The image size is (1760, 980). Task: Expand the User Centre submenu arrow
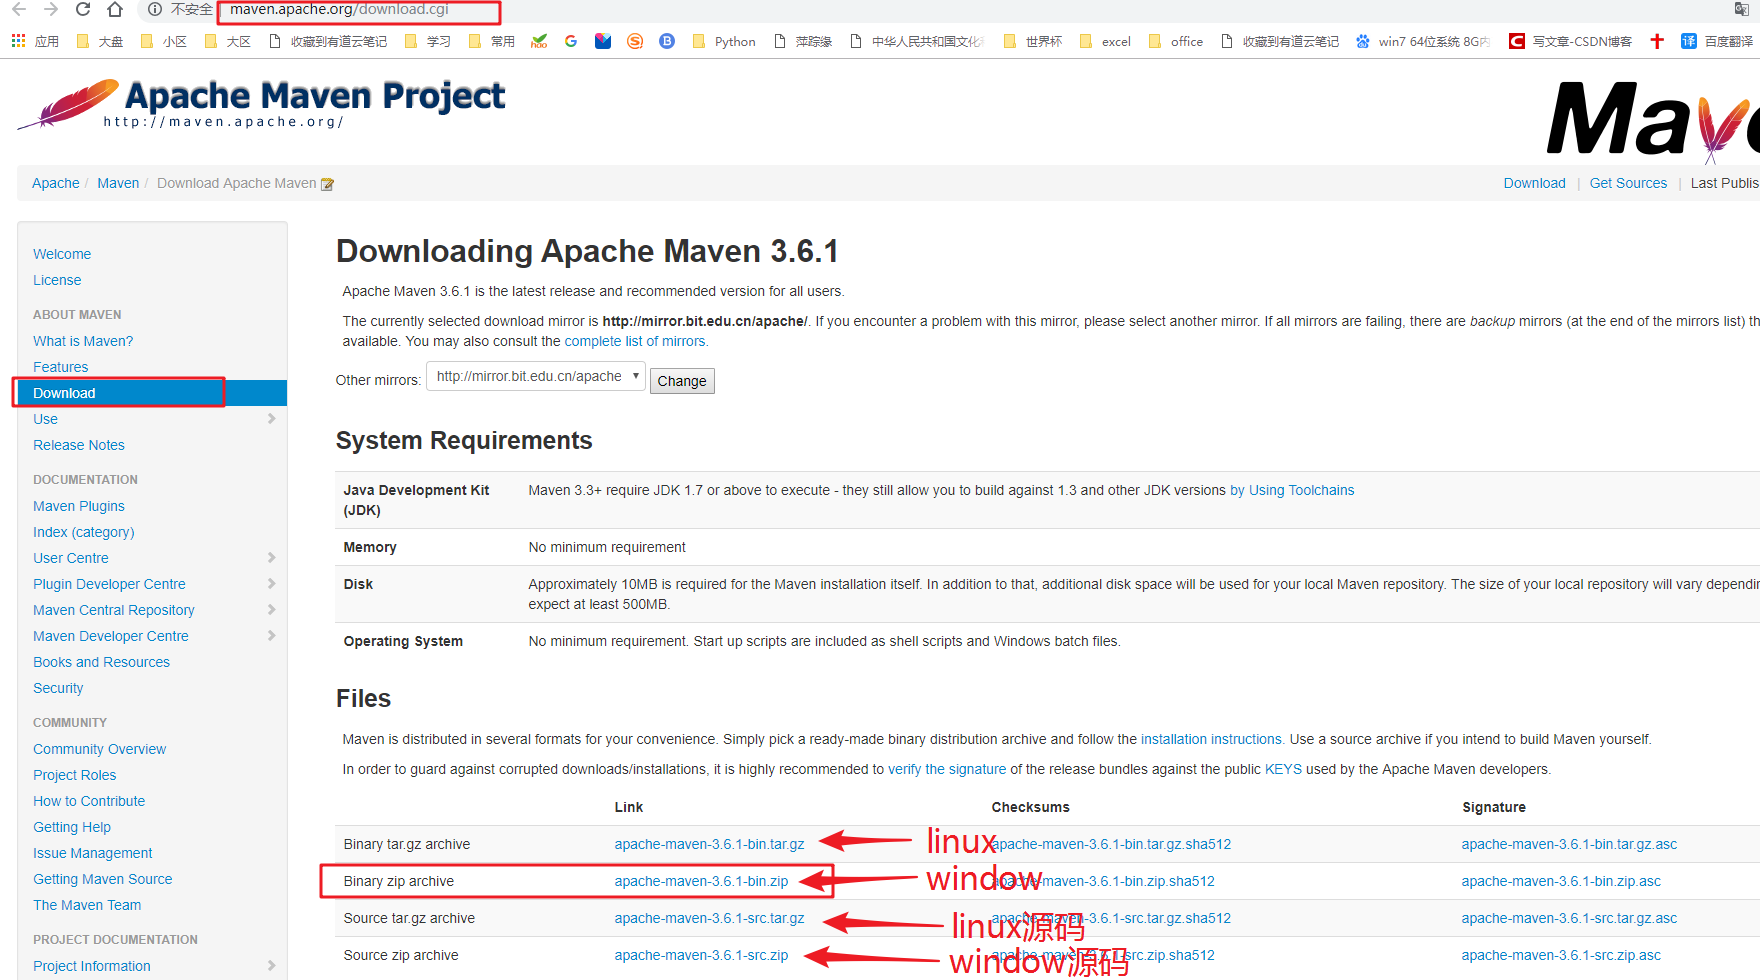coord(271,558)
